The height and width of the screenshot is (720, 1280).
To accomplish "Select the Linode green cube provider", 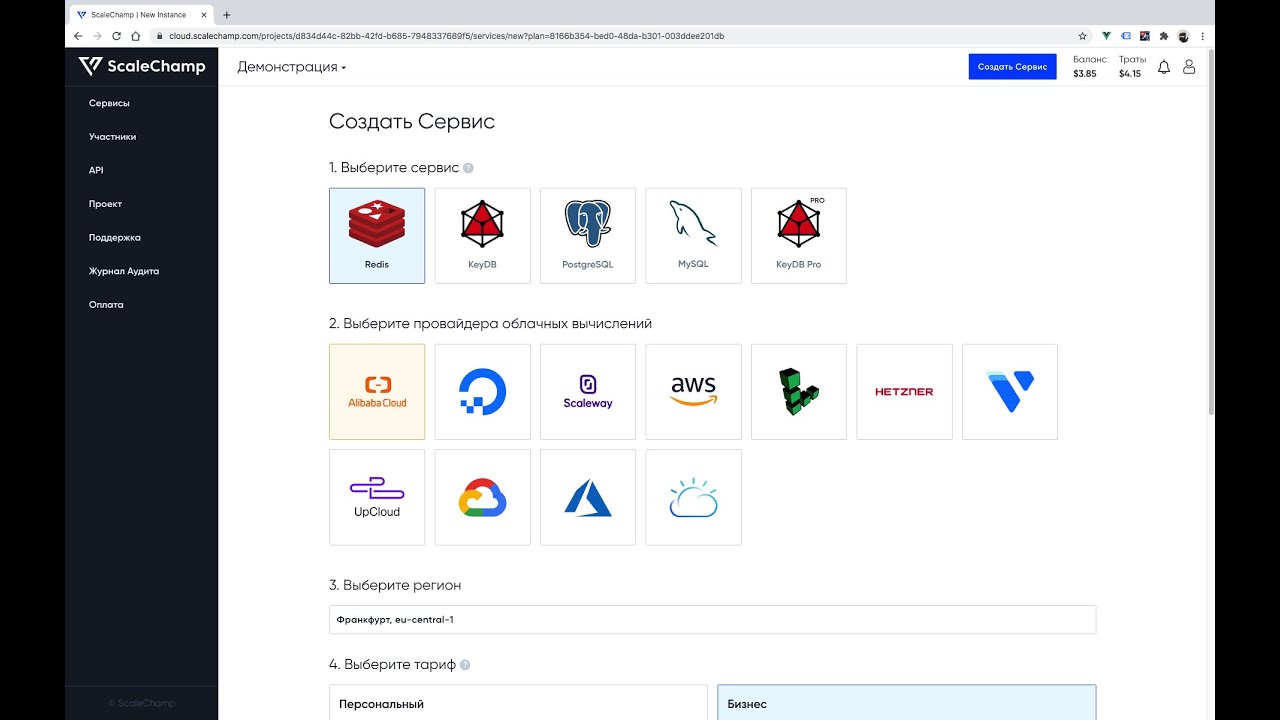I will click(799, 392).
